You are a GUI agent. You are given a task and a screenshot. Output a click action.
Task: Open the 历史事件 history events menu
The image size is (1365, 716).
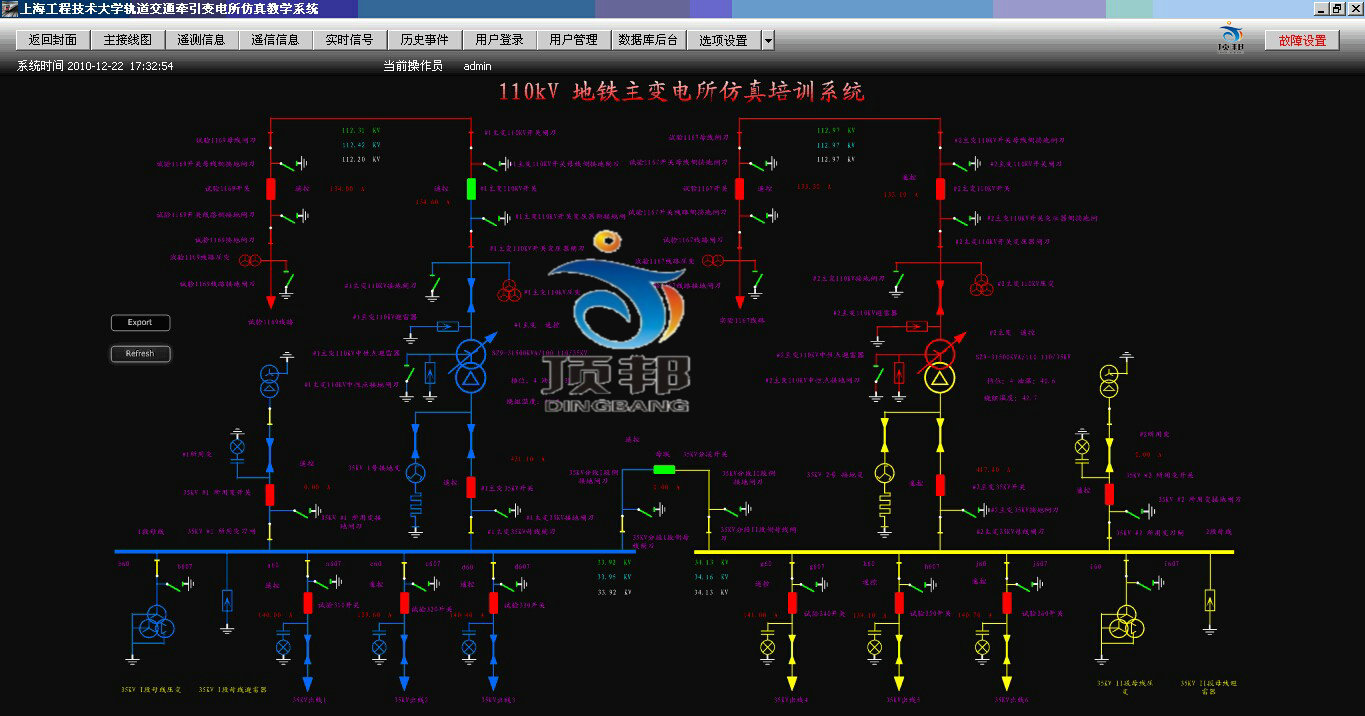pyautogui.click(x=424, y=41)
